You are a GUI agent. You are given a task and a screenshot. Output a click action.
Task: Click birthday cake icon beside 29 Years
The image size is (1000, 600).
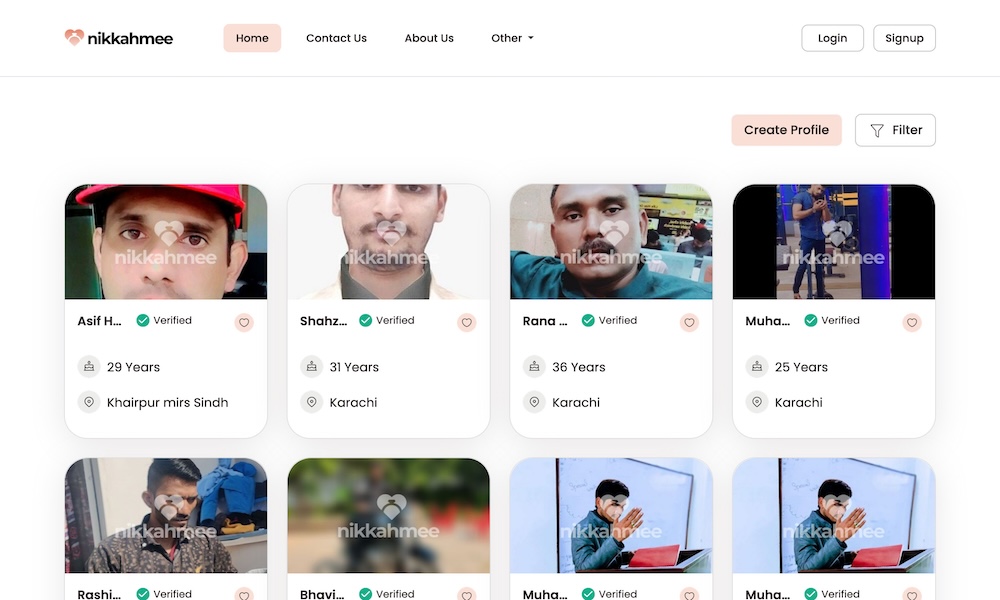click(x=89, y=367)
